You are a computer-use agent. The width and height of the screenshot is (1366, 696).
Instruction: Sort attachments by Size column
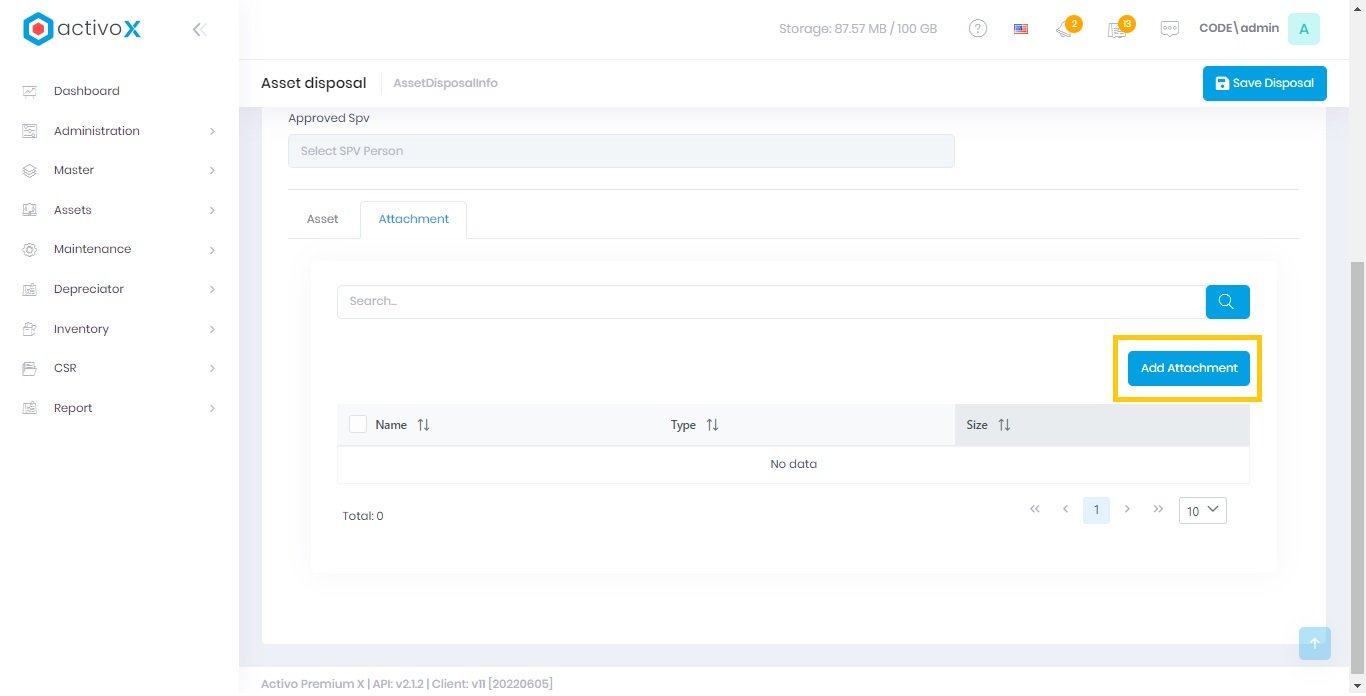point(1004,425)
